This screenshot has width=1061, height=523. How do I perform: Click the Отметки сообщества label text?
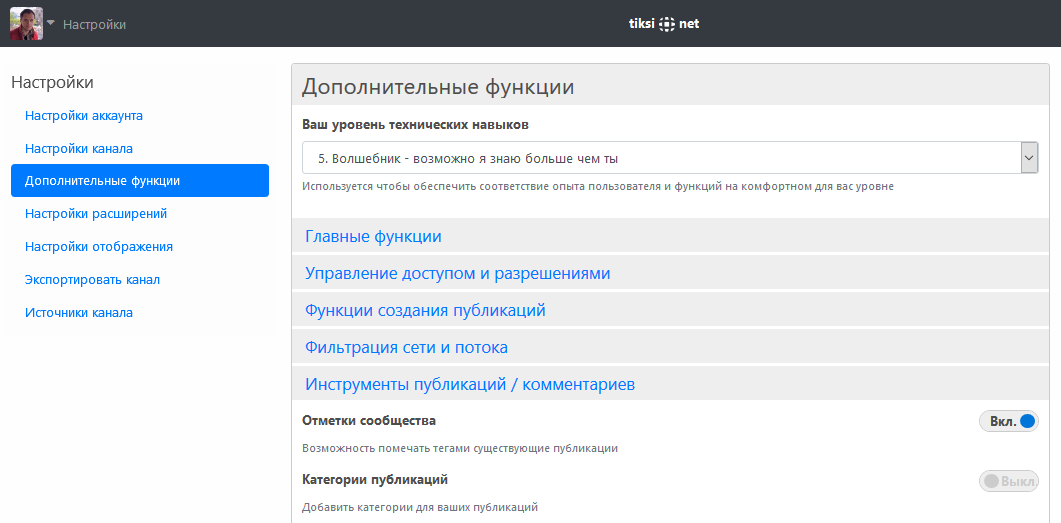pyautogui.click(x=369, y=421)
